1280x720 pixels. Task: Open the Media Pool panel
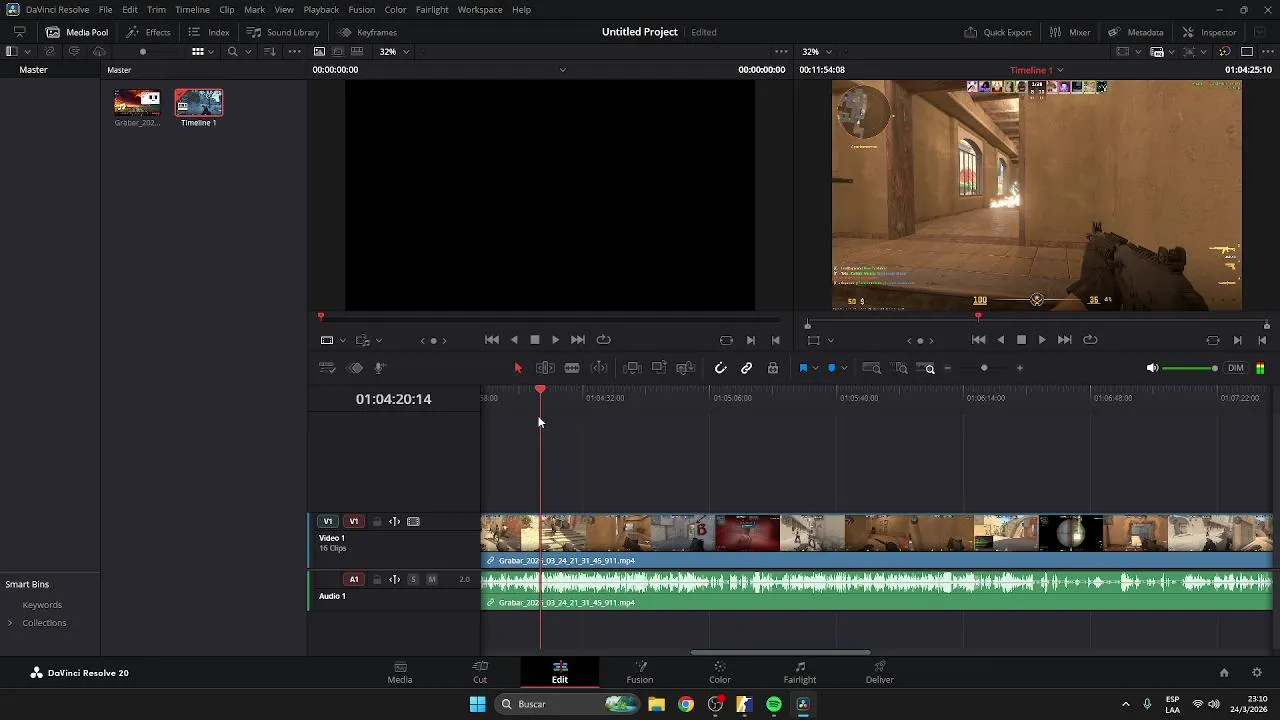[77, 32]
